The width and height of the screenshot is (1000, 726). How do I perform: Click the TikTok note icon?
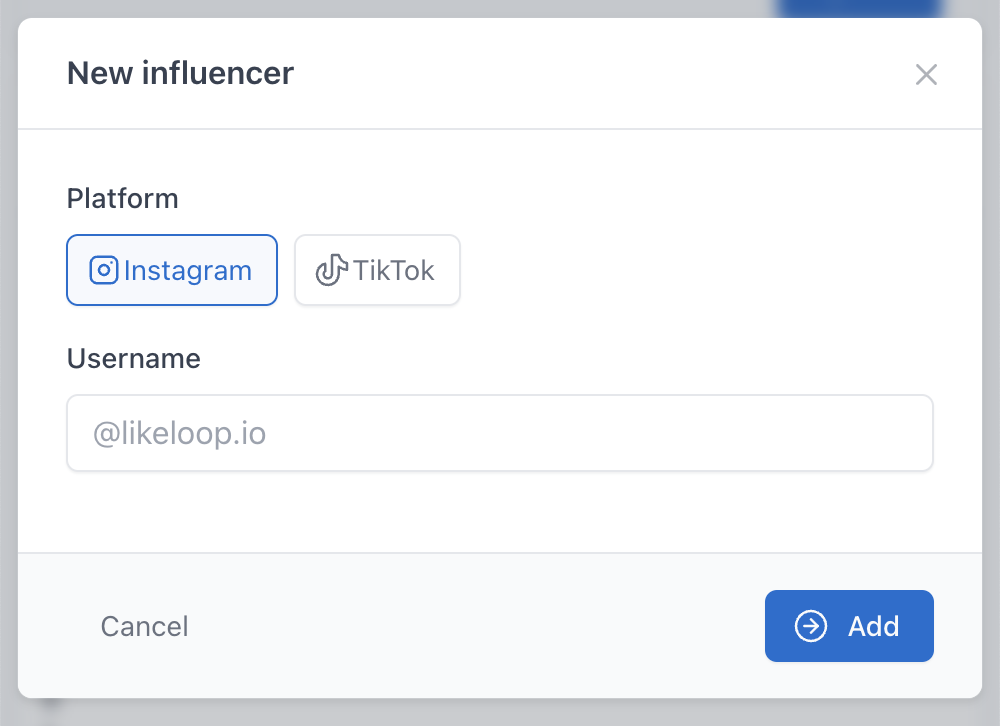pyautogui.click(x=331, y=270)
